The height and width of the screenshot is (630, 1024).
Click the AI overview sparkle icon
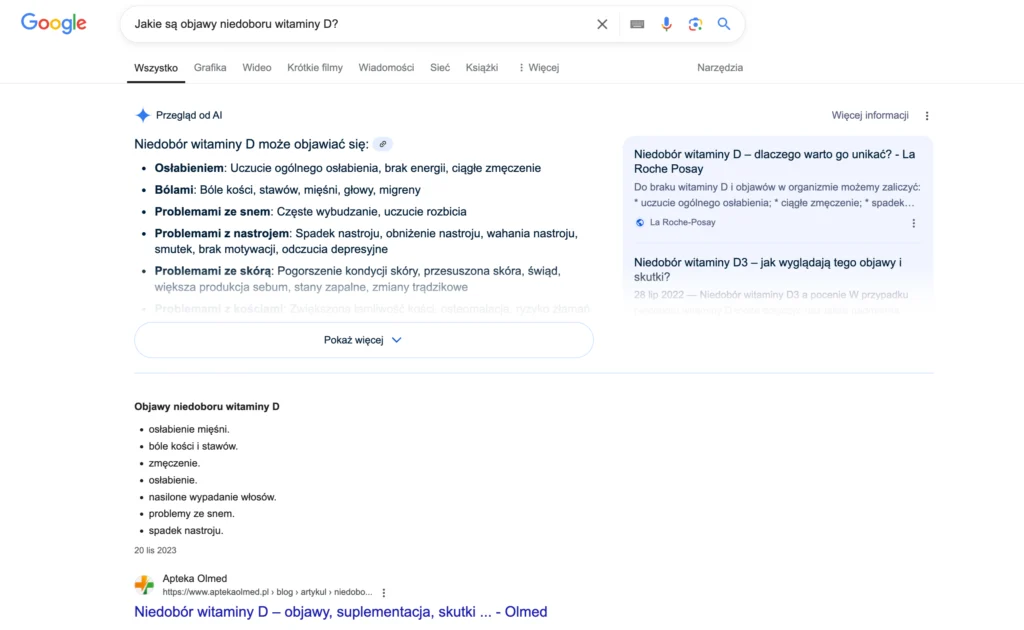tap(142, 115)
